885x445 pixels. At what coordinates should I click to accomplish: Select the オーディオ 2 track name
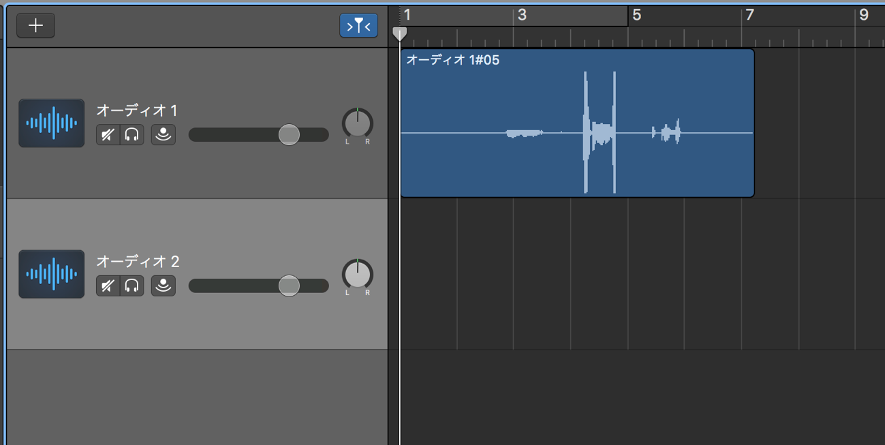138,261
